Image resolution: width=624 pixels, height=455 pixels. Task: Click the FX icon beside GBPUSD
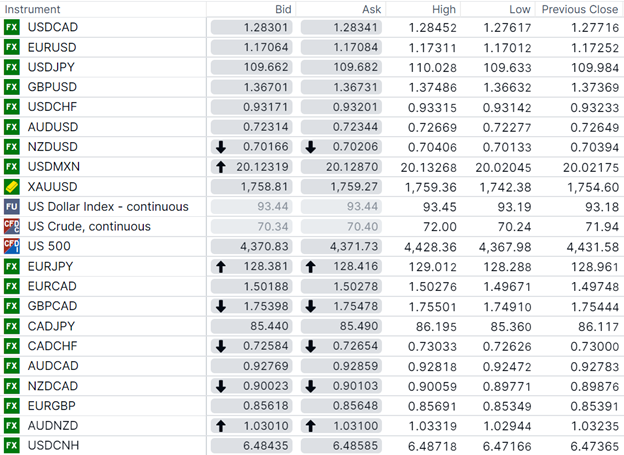click(x=12, y=87)
